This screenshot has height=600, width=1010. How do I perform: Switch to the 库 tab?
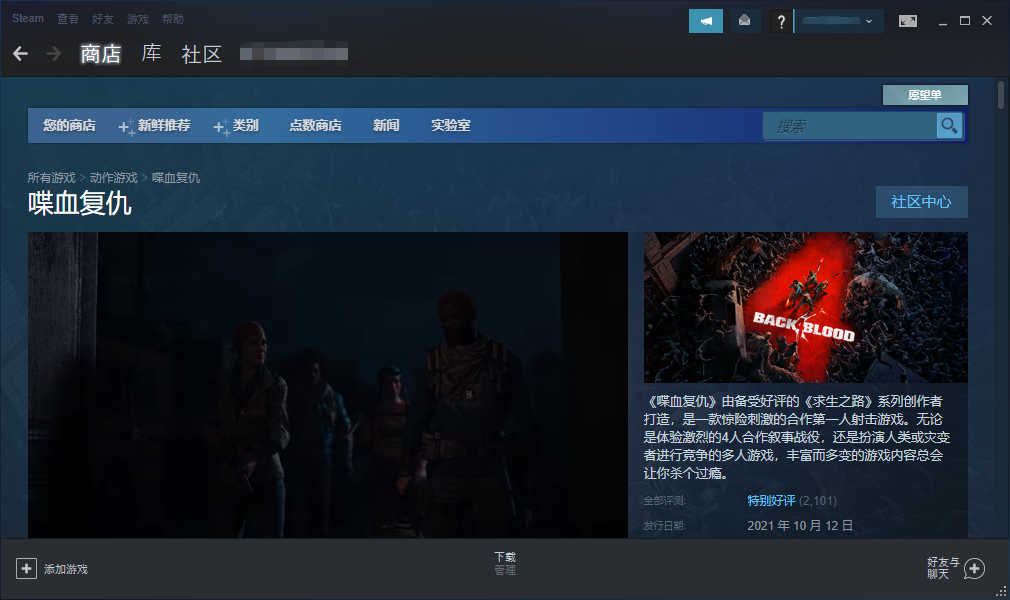tap(151, 53)
